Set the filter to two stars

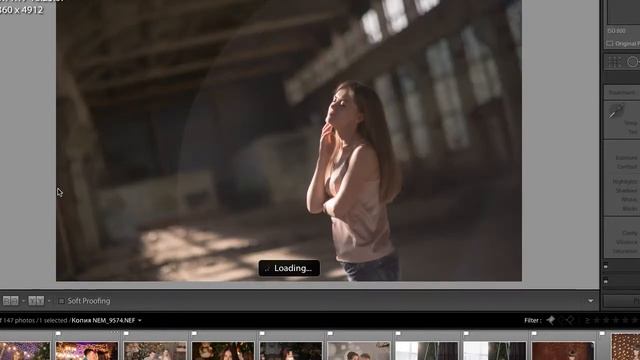(606, 320)
